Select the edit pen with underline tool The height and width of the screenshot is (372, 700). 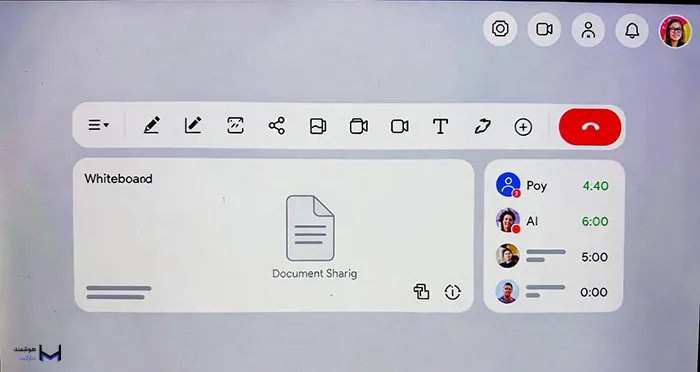pyautogui.click(x=193, y=125)
